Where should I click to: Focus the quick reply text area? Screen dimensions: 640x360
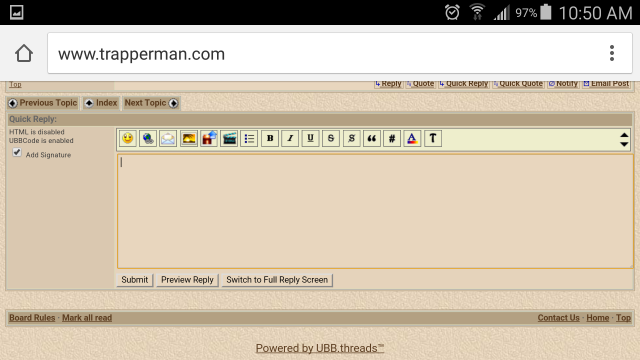375,211
